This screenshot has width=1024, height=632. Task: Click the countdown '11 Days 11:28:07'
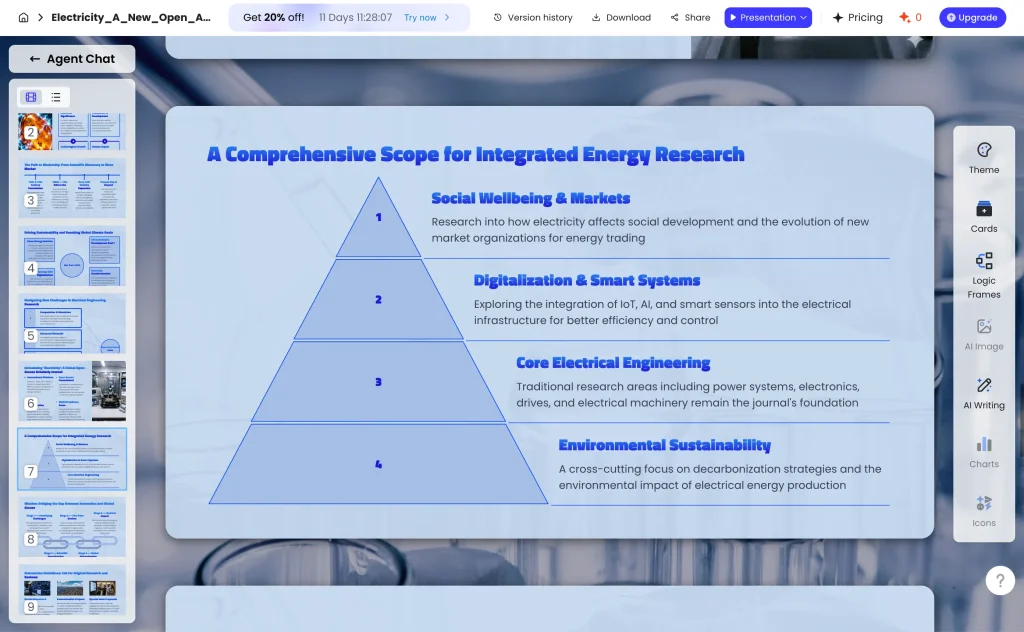355,18
